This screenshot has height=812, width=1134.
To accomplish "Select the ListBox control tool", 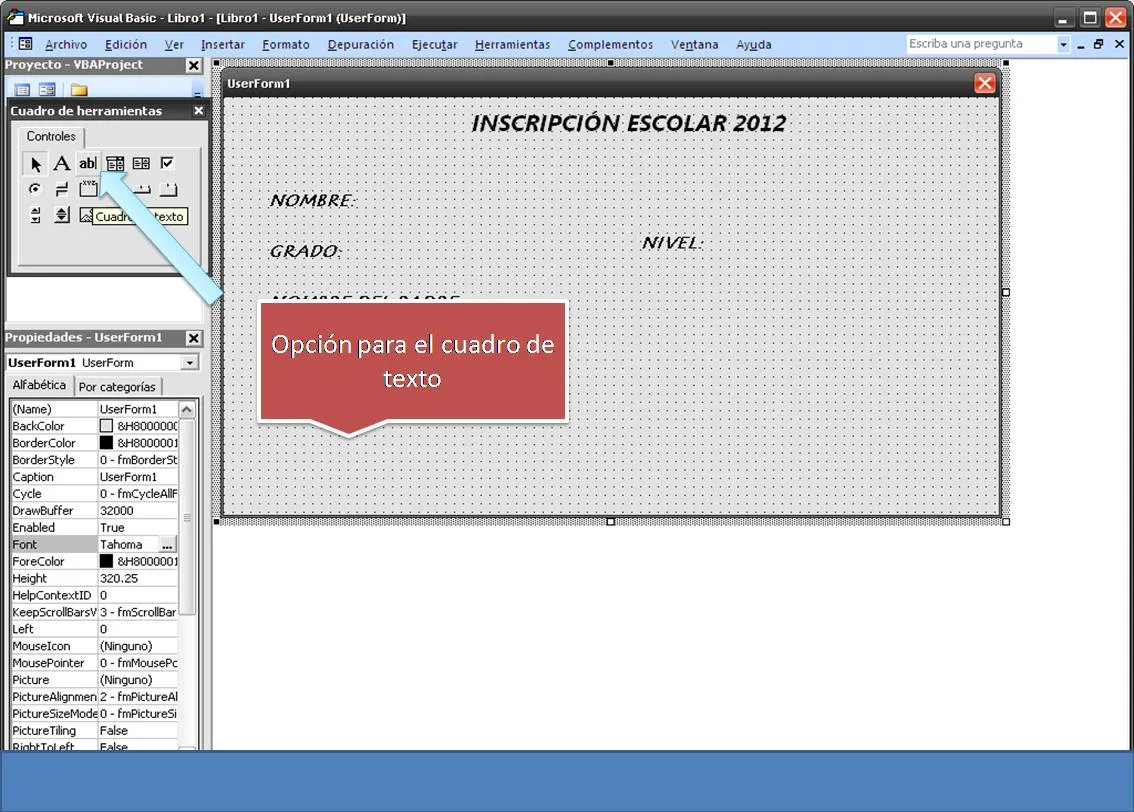I will tap(141, 163).
